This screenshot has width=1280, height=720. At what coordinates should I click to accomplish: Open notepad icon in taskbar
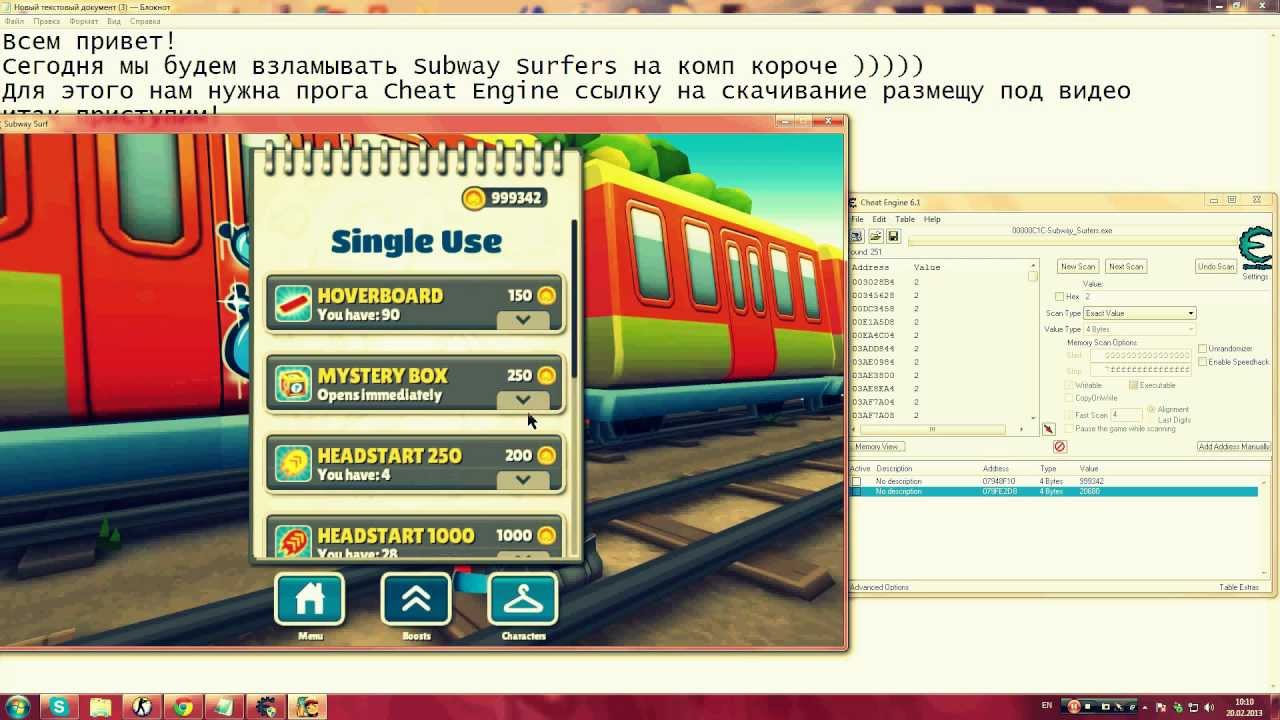pyautogui.click(x=224, y=707)
